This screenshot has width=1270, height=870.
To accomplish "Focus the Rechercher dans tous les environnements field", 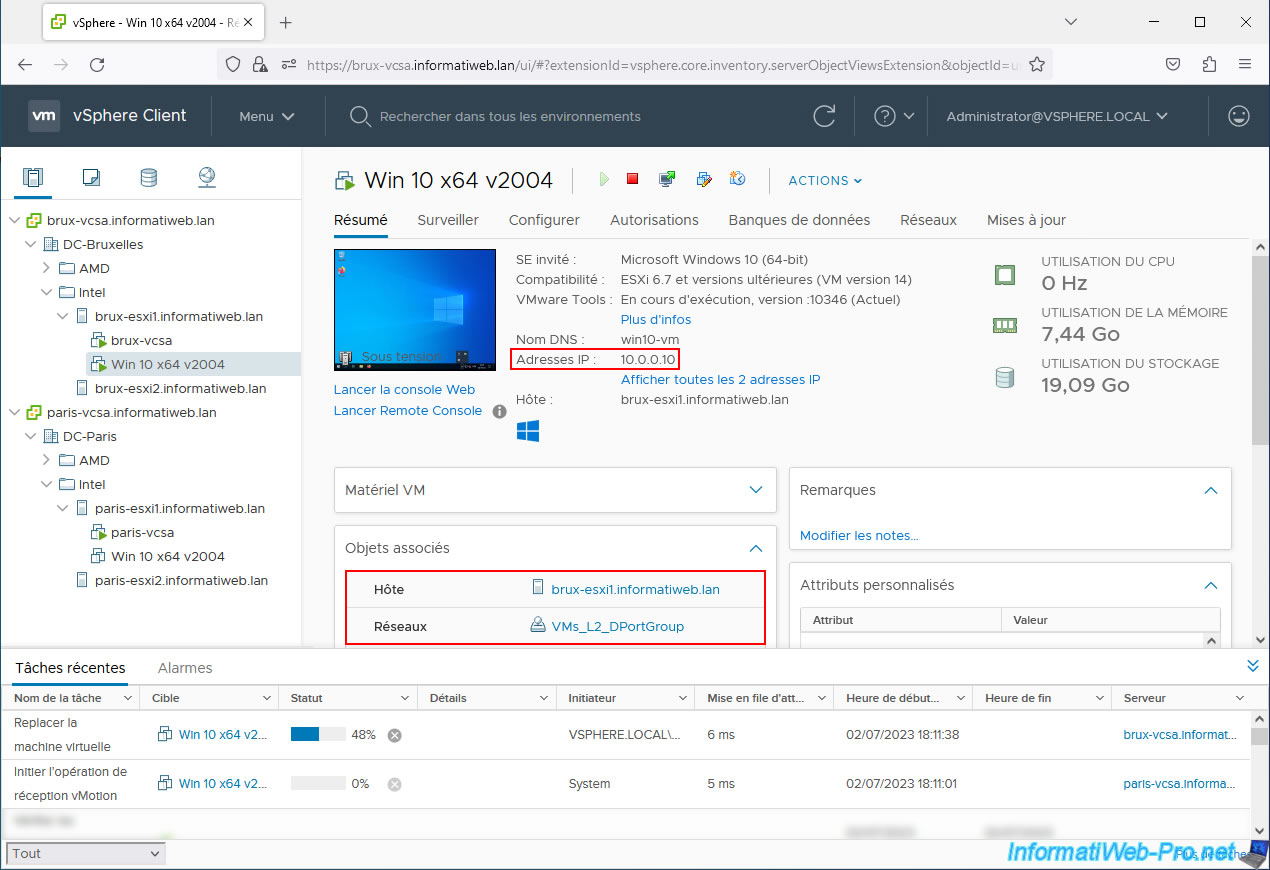I will coord(510,116).
